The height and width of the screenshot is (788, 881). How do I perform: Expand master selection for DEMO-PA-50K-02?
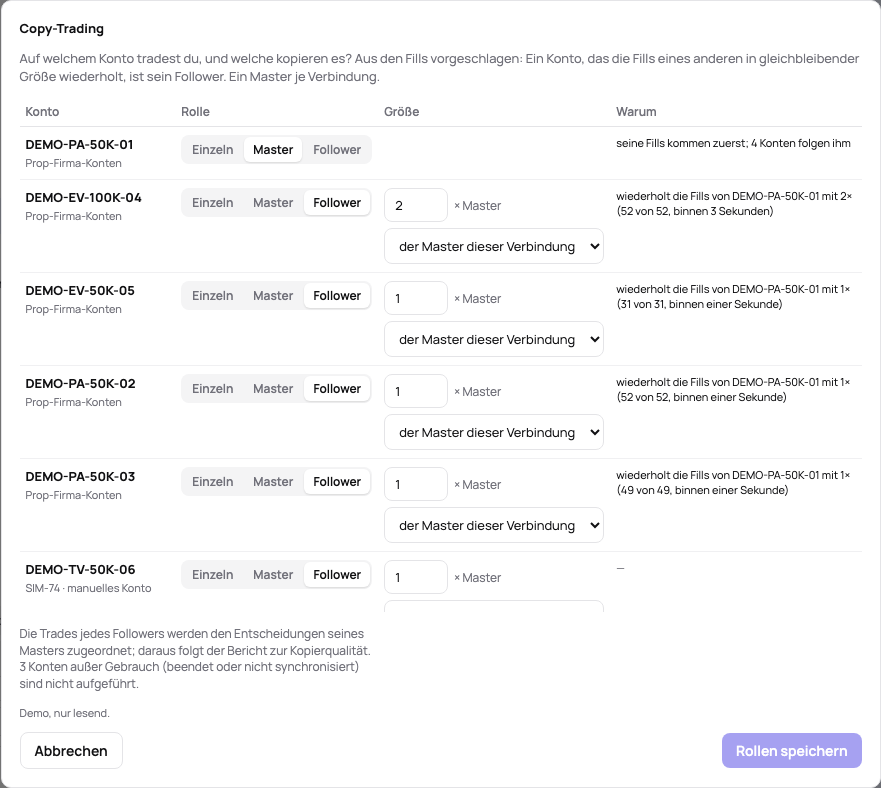click(494, 432)
